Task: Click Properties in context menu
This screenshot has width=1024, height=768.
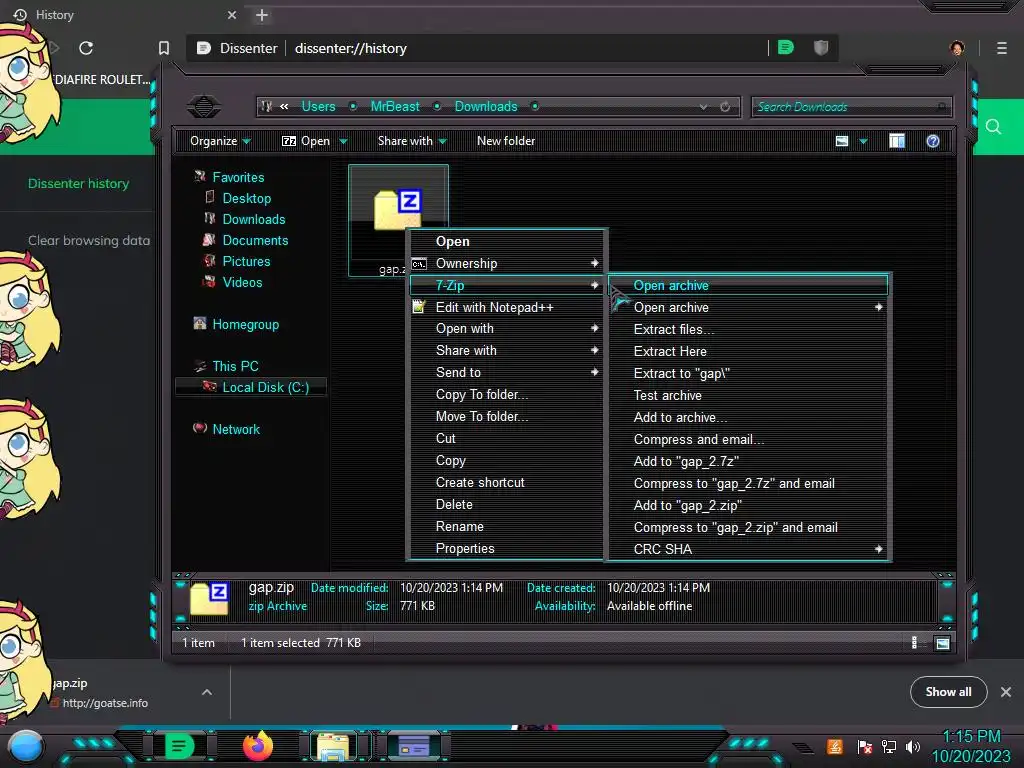Action: coord(507,549)
